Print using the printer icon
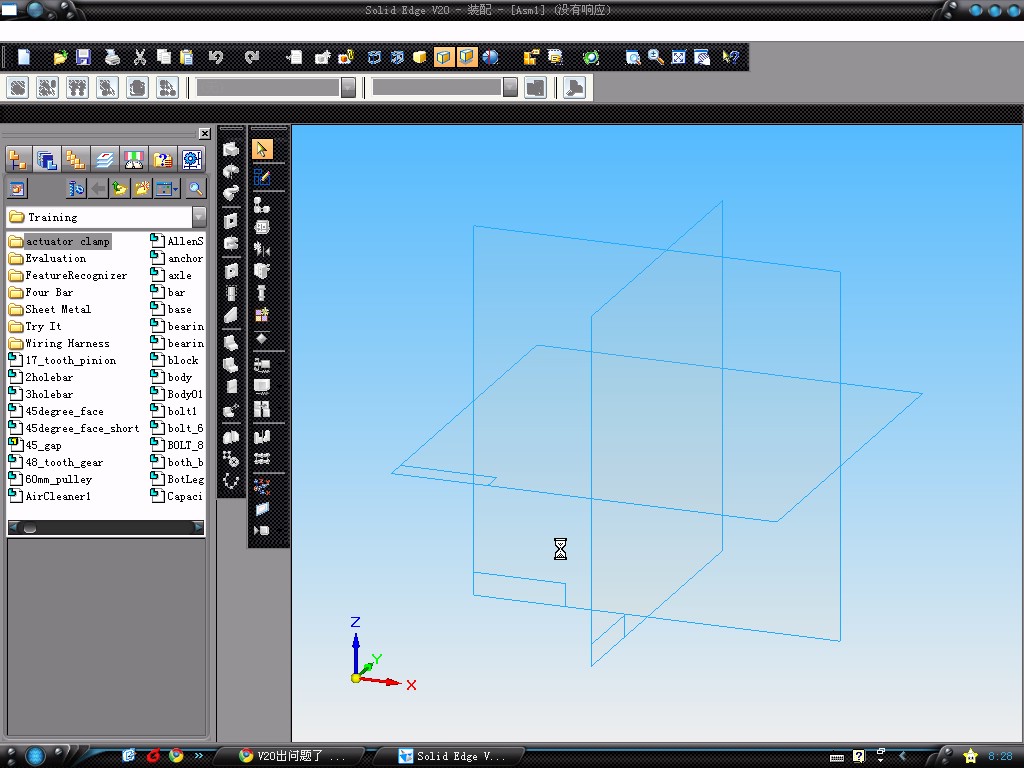 112,57
